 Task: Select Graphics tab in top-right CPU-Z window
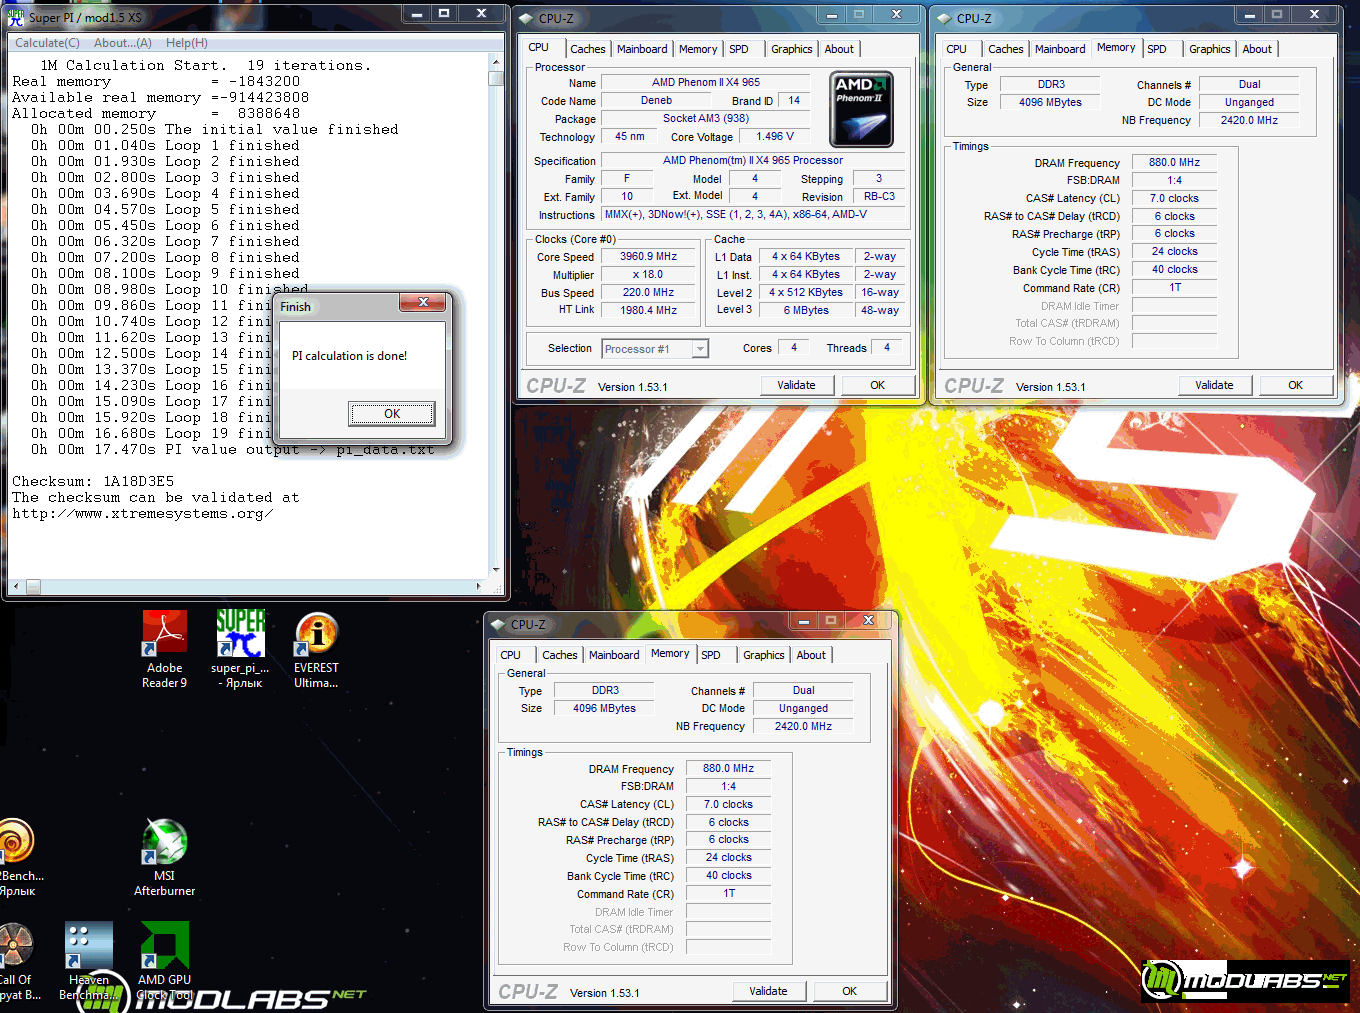click(1209, 49)
